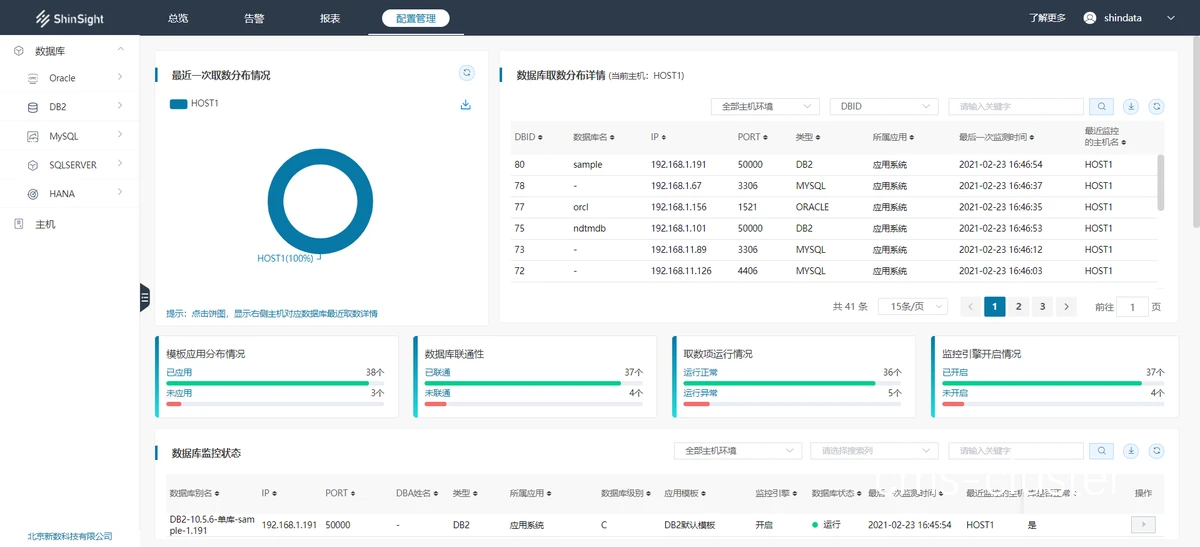Click the ShinSight logo
The height and width of the screenshot is (547, 1200).
point(69,18)
